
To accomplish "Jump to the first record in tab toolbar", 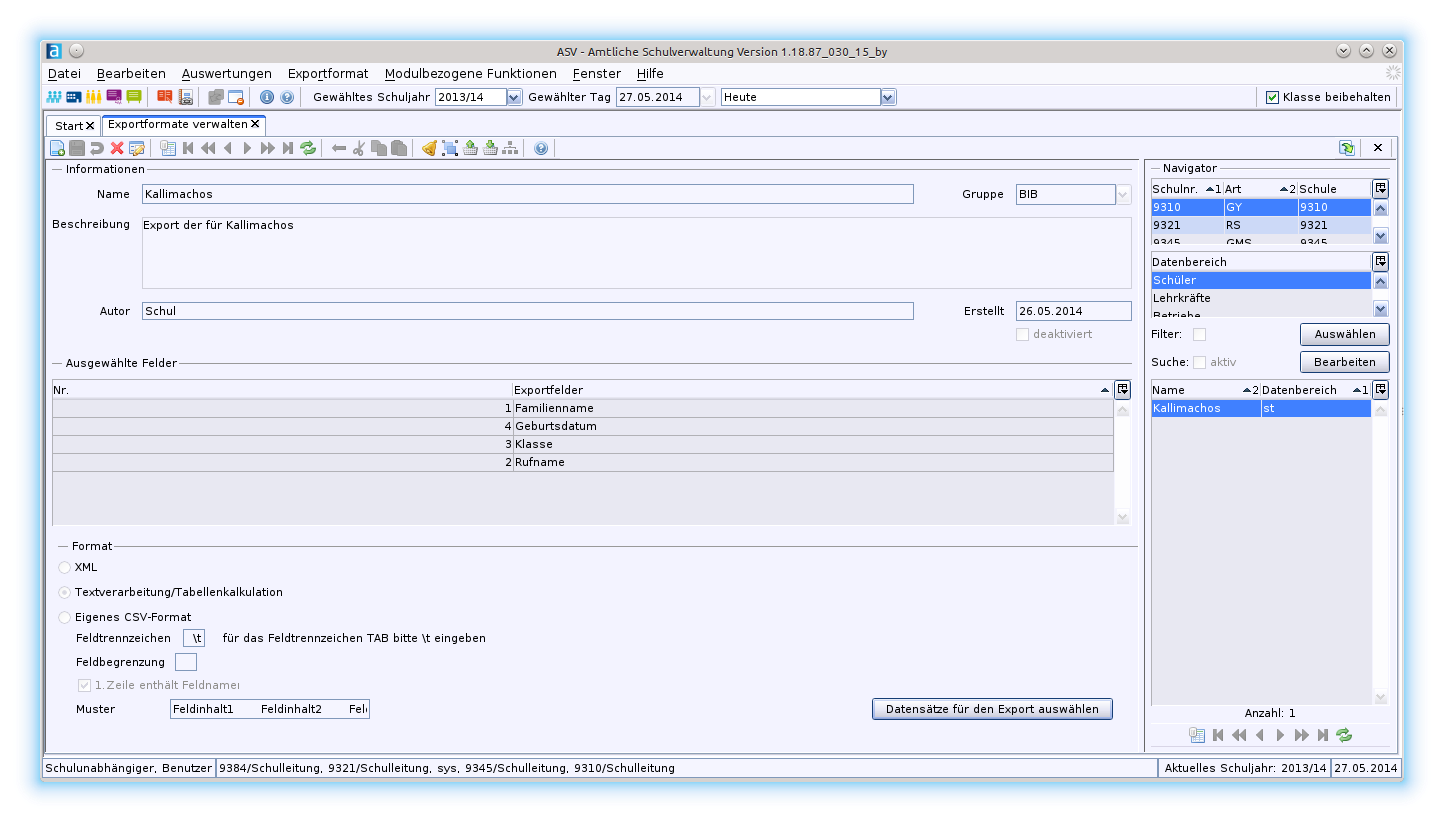I will coord(188,148).
